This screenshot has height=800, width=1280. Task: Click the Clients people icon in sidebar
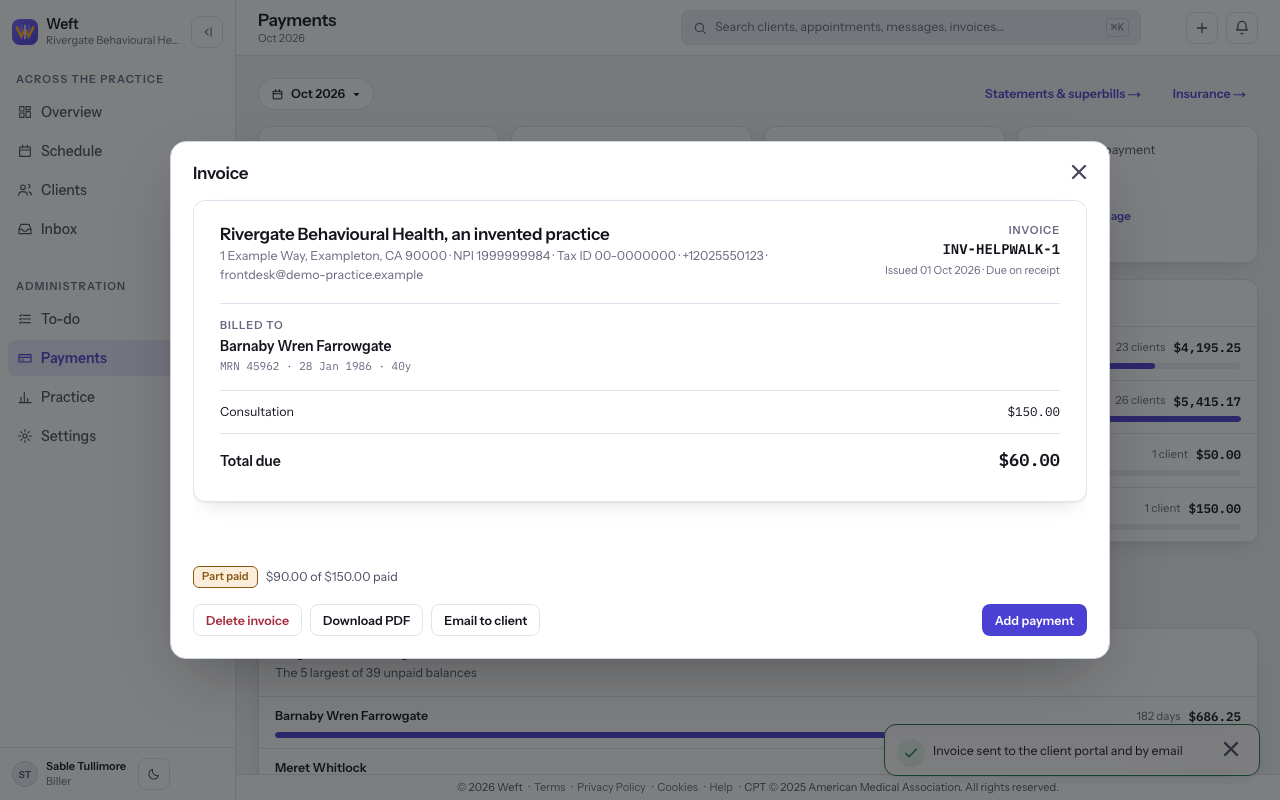pos(25,190)
